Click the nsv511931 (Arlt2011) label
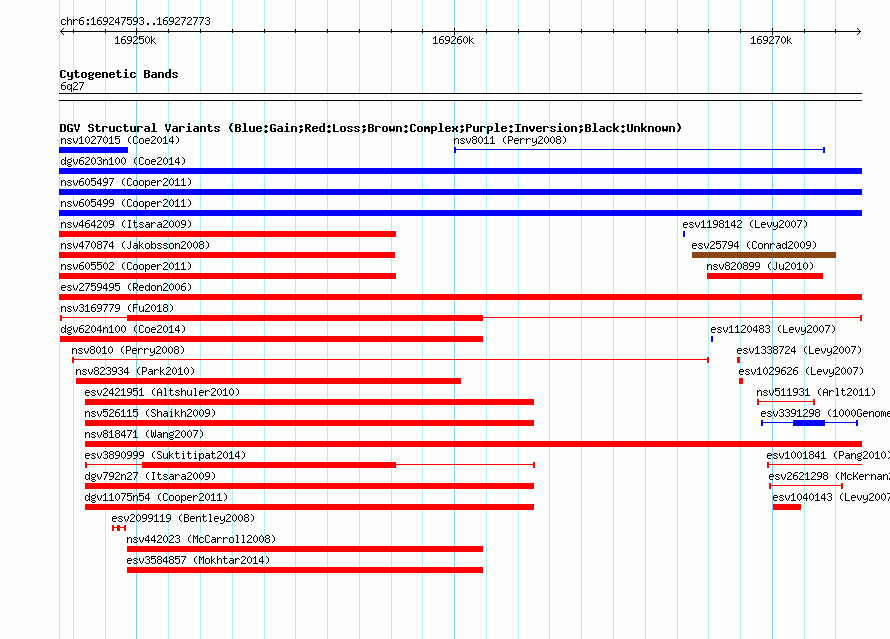Viewport: 890px width, 639px height. [816, 392]
